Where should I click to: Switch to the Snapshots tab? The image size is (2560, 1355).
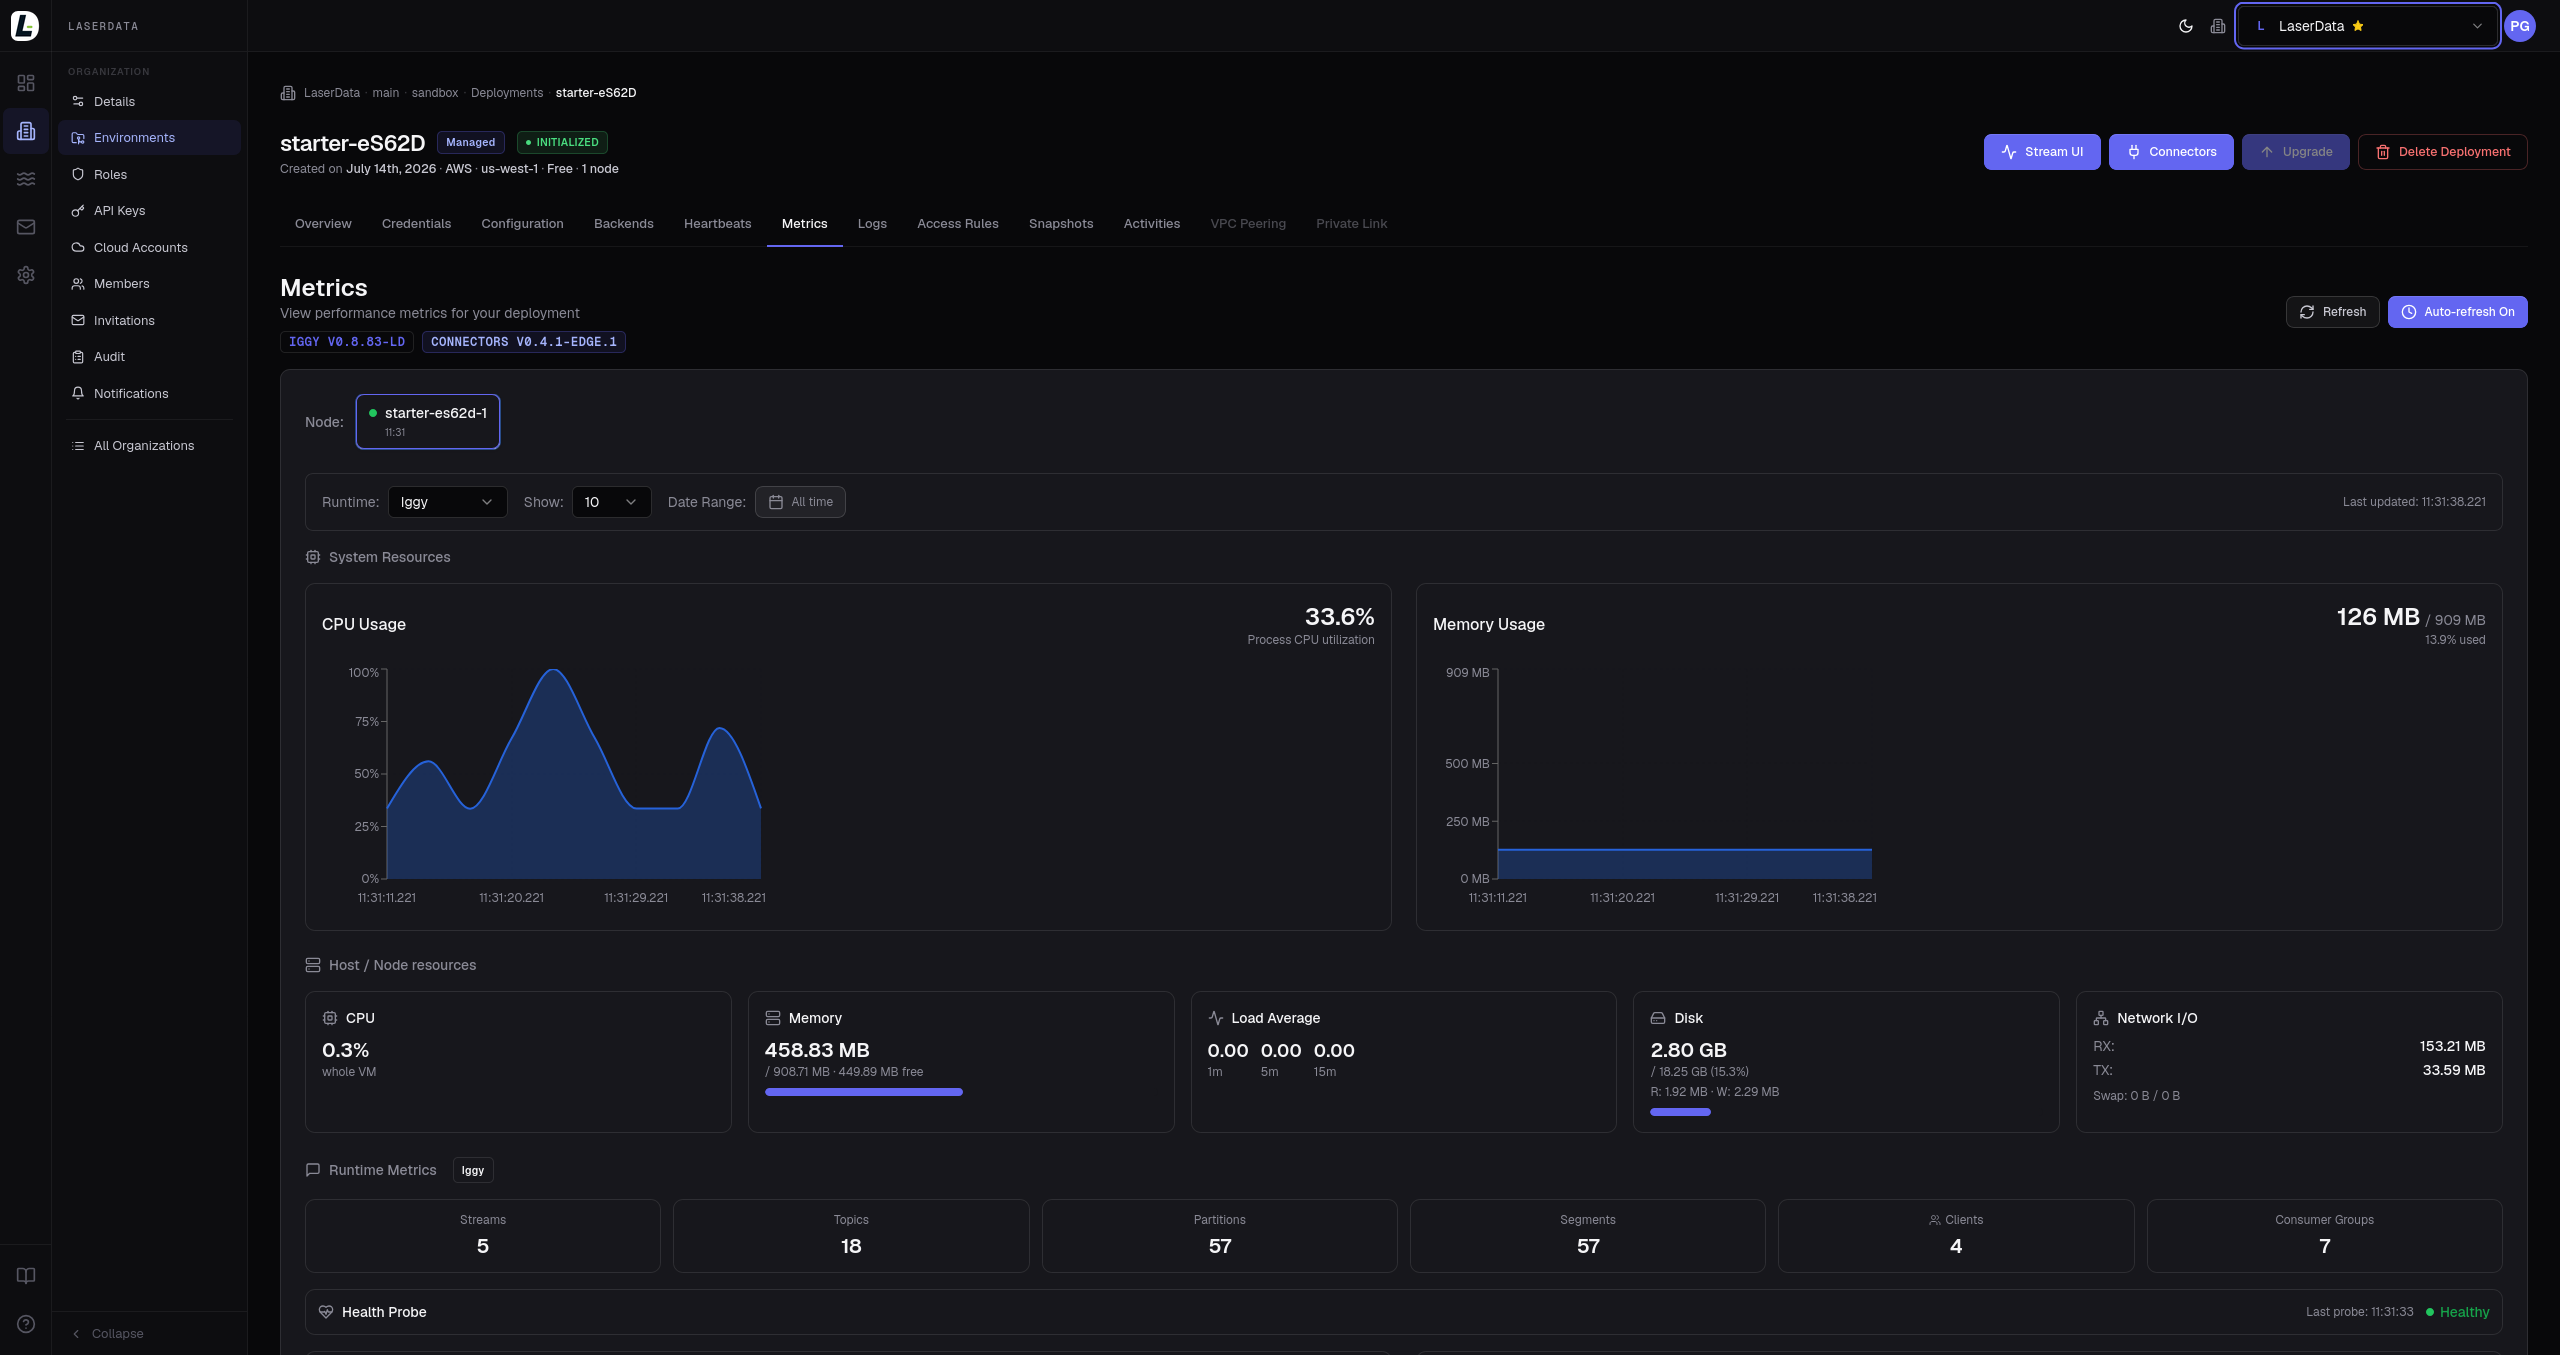tap(1060, 224)
